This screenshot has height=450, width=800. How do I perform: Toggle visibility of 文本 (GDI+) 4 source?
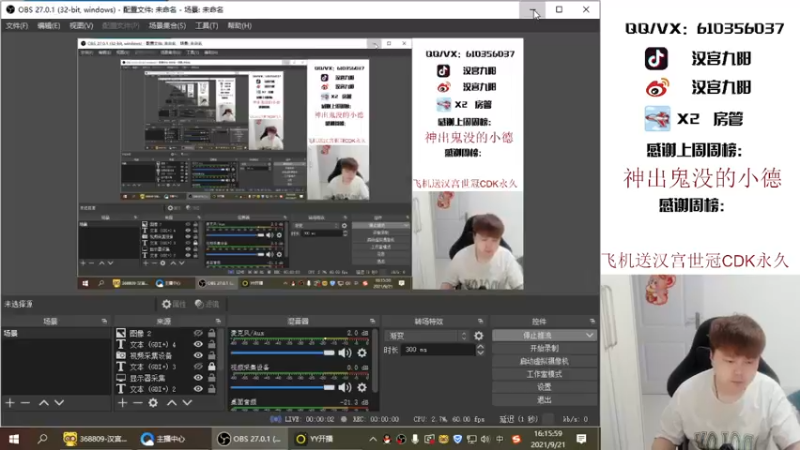tap(198, 344)
